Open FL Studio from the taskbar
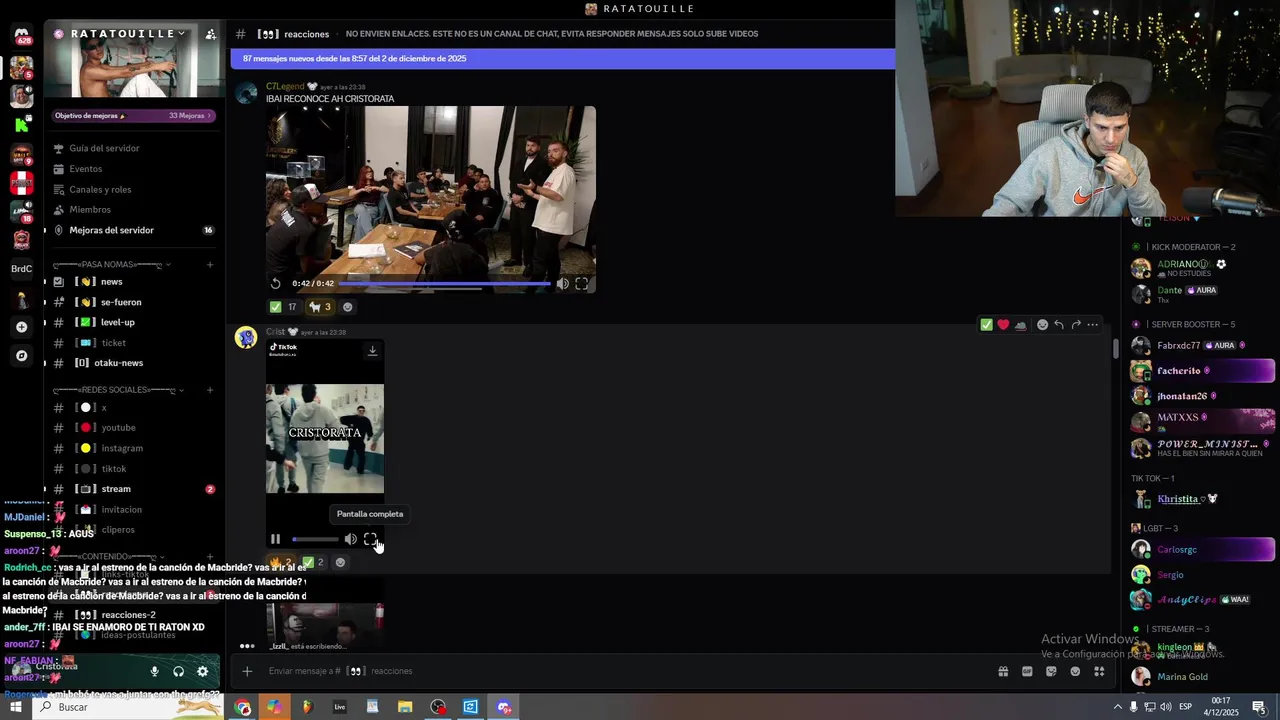This screenshot has height=720, width=1280. (x=307, y=707)
